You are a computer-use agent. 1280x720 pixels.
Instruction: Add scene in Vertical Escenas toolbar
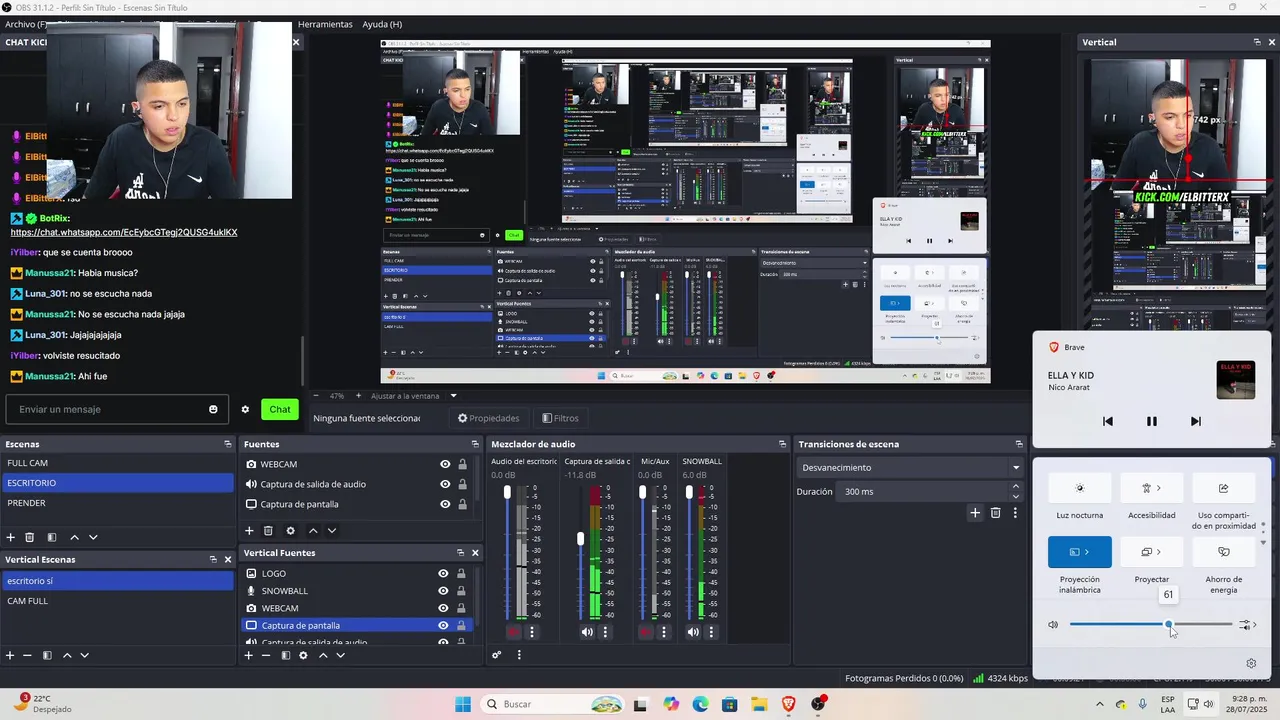coord(10,655)
